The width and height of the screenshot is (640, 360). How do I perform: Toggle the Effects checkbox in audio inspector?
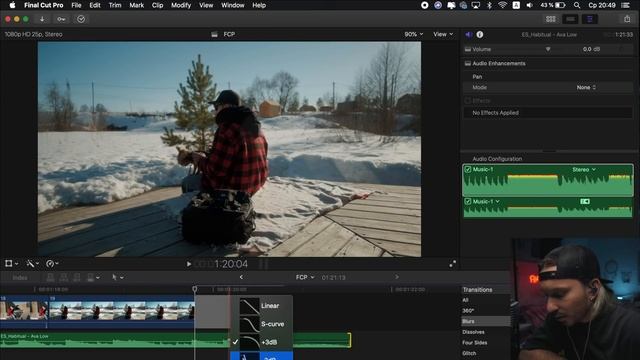[x=468, y=100]
